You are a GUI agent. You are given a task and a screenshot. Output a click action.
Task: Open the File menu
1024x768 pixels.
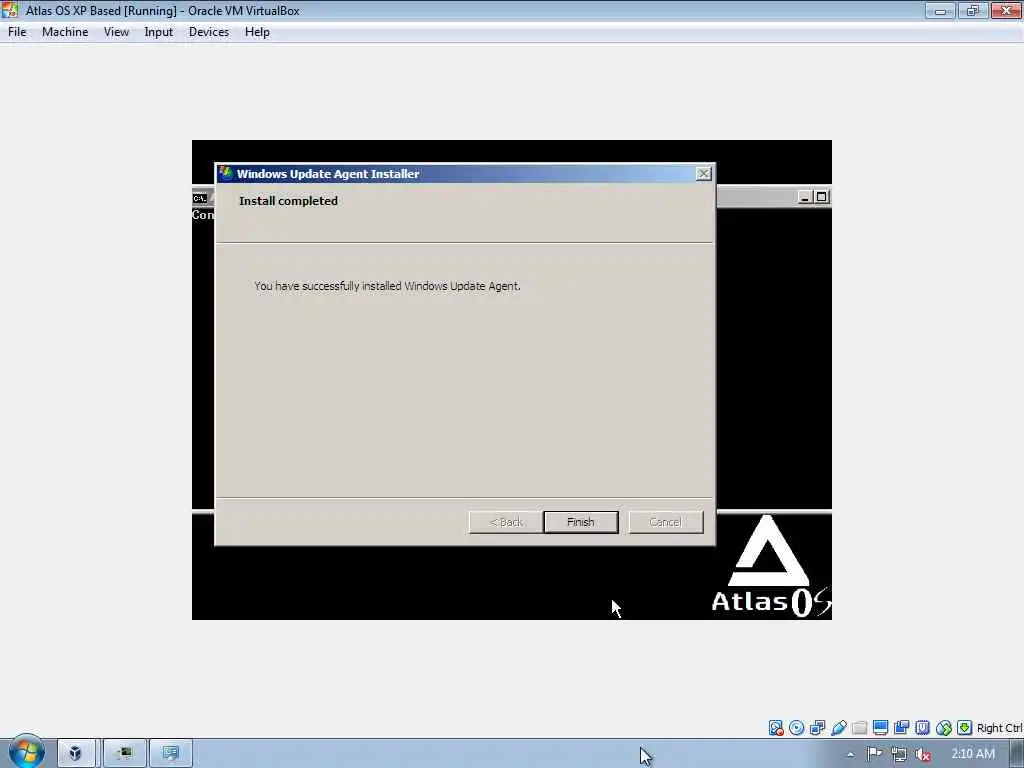[x=17, y=32]
